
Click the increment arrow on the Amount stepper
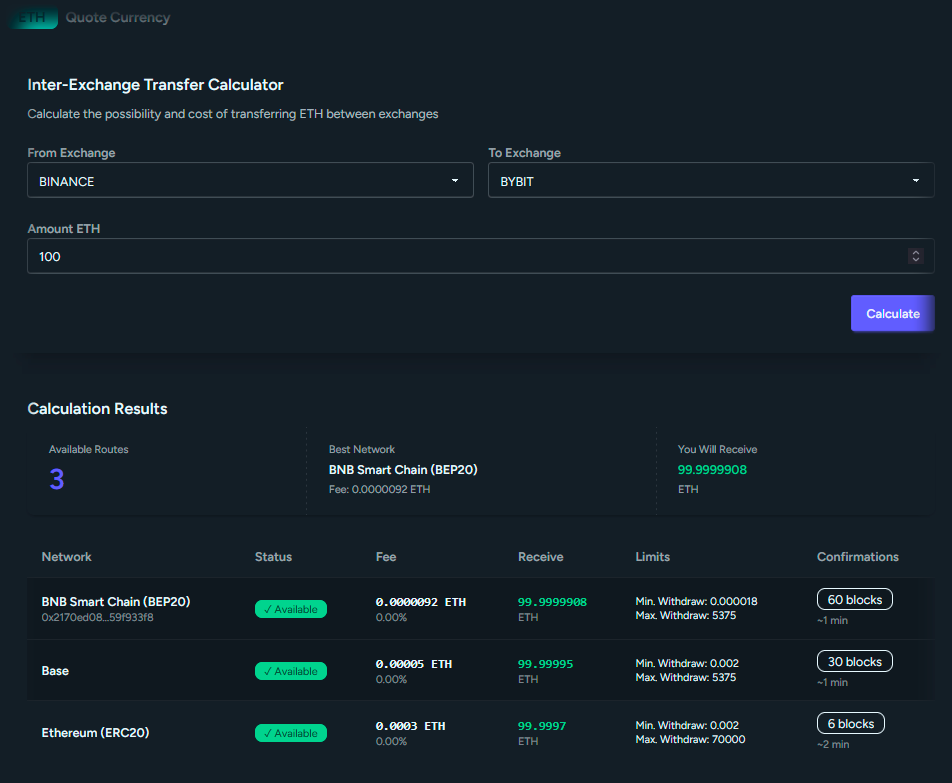click(915, 251)
